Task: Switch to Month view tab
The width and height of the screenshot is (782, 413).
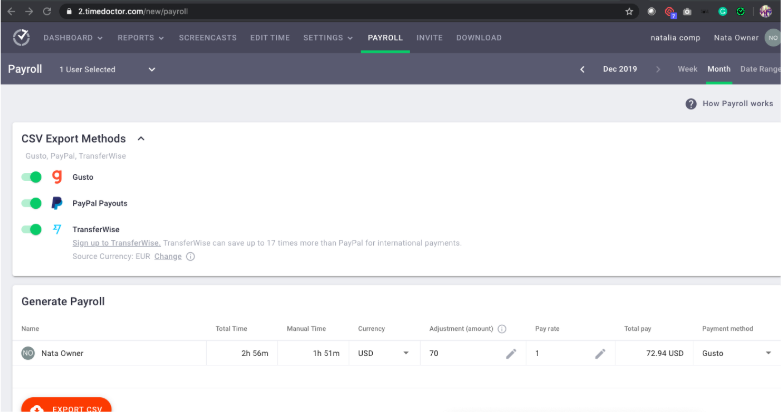Action: (719, 69)
